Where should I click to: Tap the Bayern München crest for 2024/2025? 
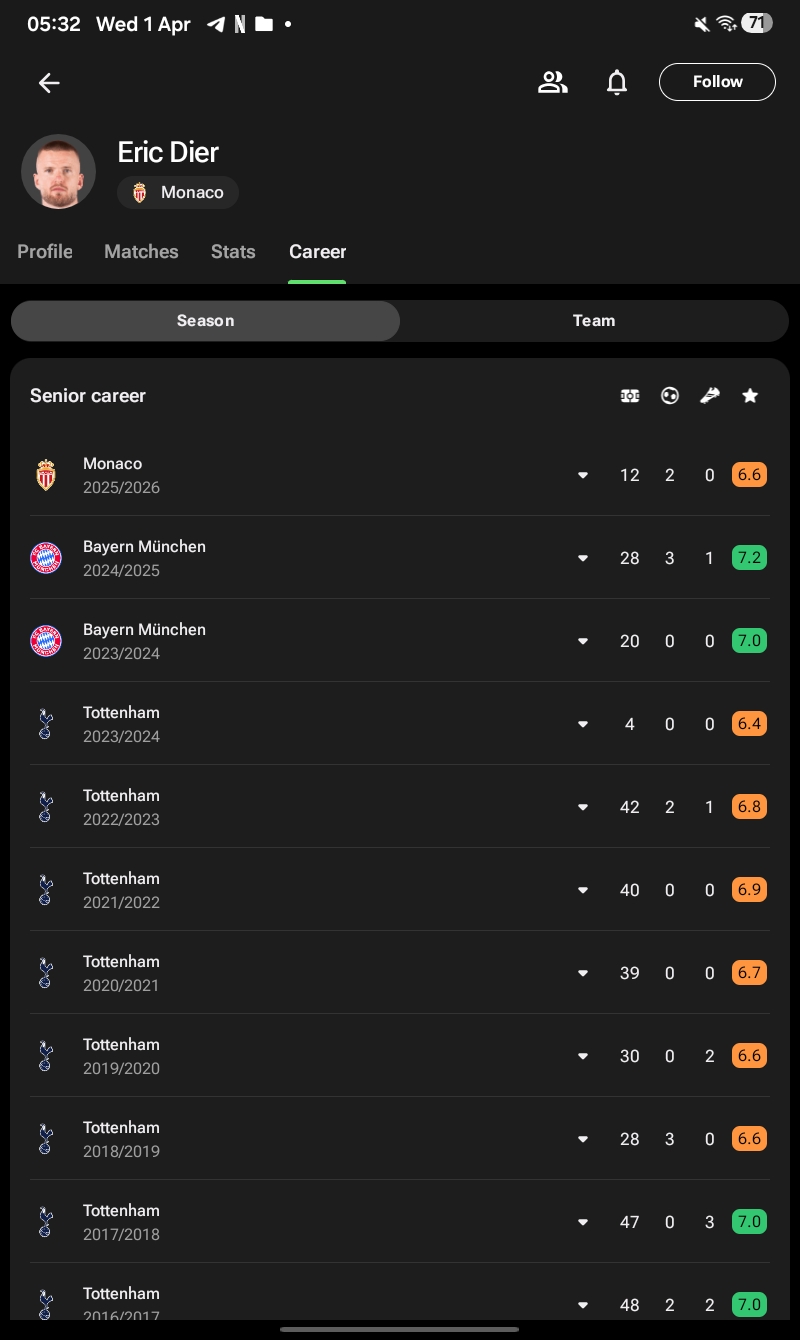46,558
